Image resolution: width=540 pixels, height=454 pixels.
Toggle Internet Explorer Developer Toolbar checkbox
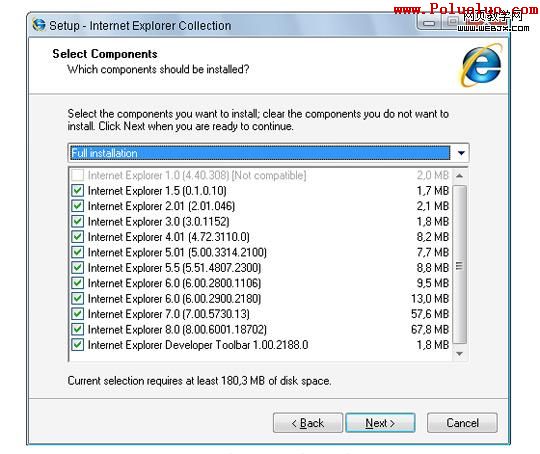pos(77,345)
